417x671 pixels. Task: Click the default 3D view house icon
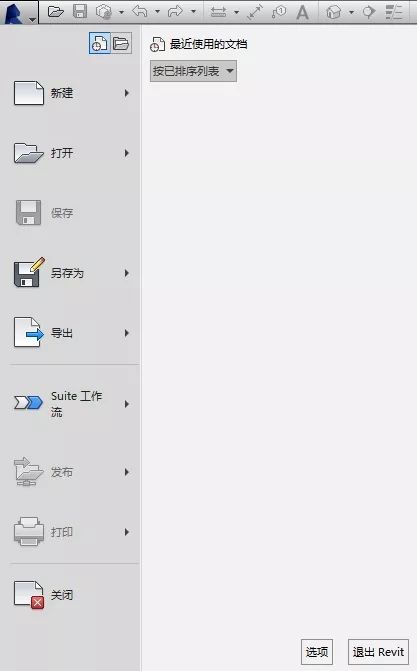[x=334, y=12]
